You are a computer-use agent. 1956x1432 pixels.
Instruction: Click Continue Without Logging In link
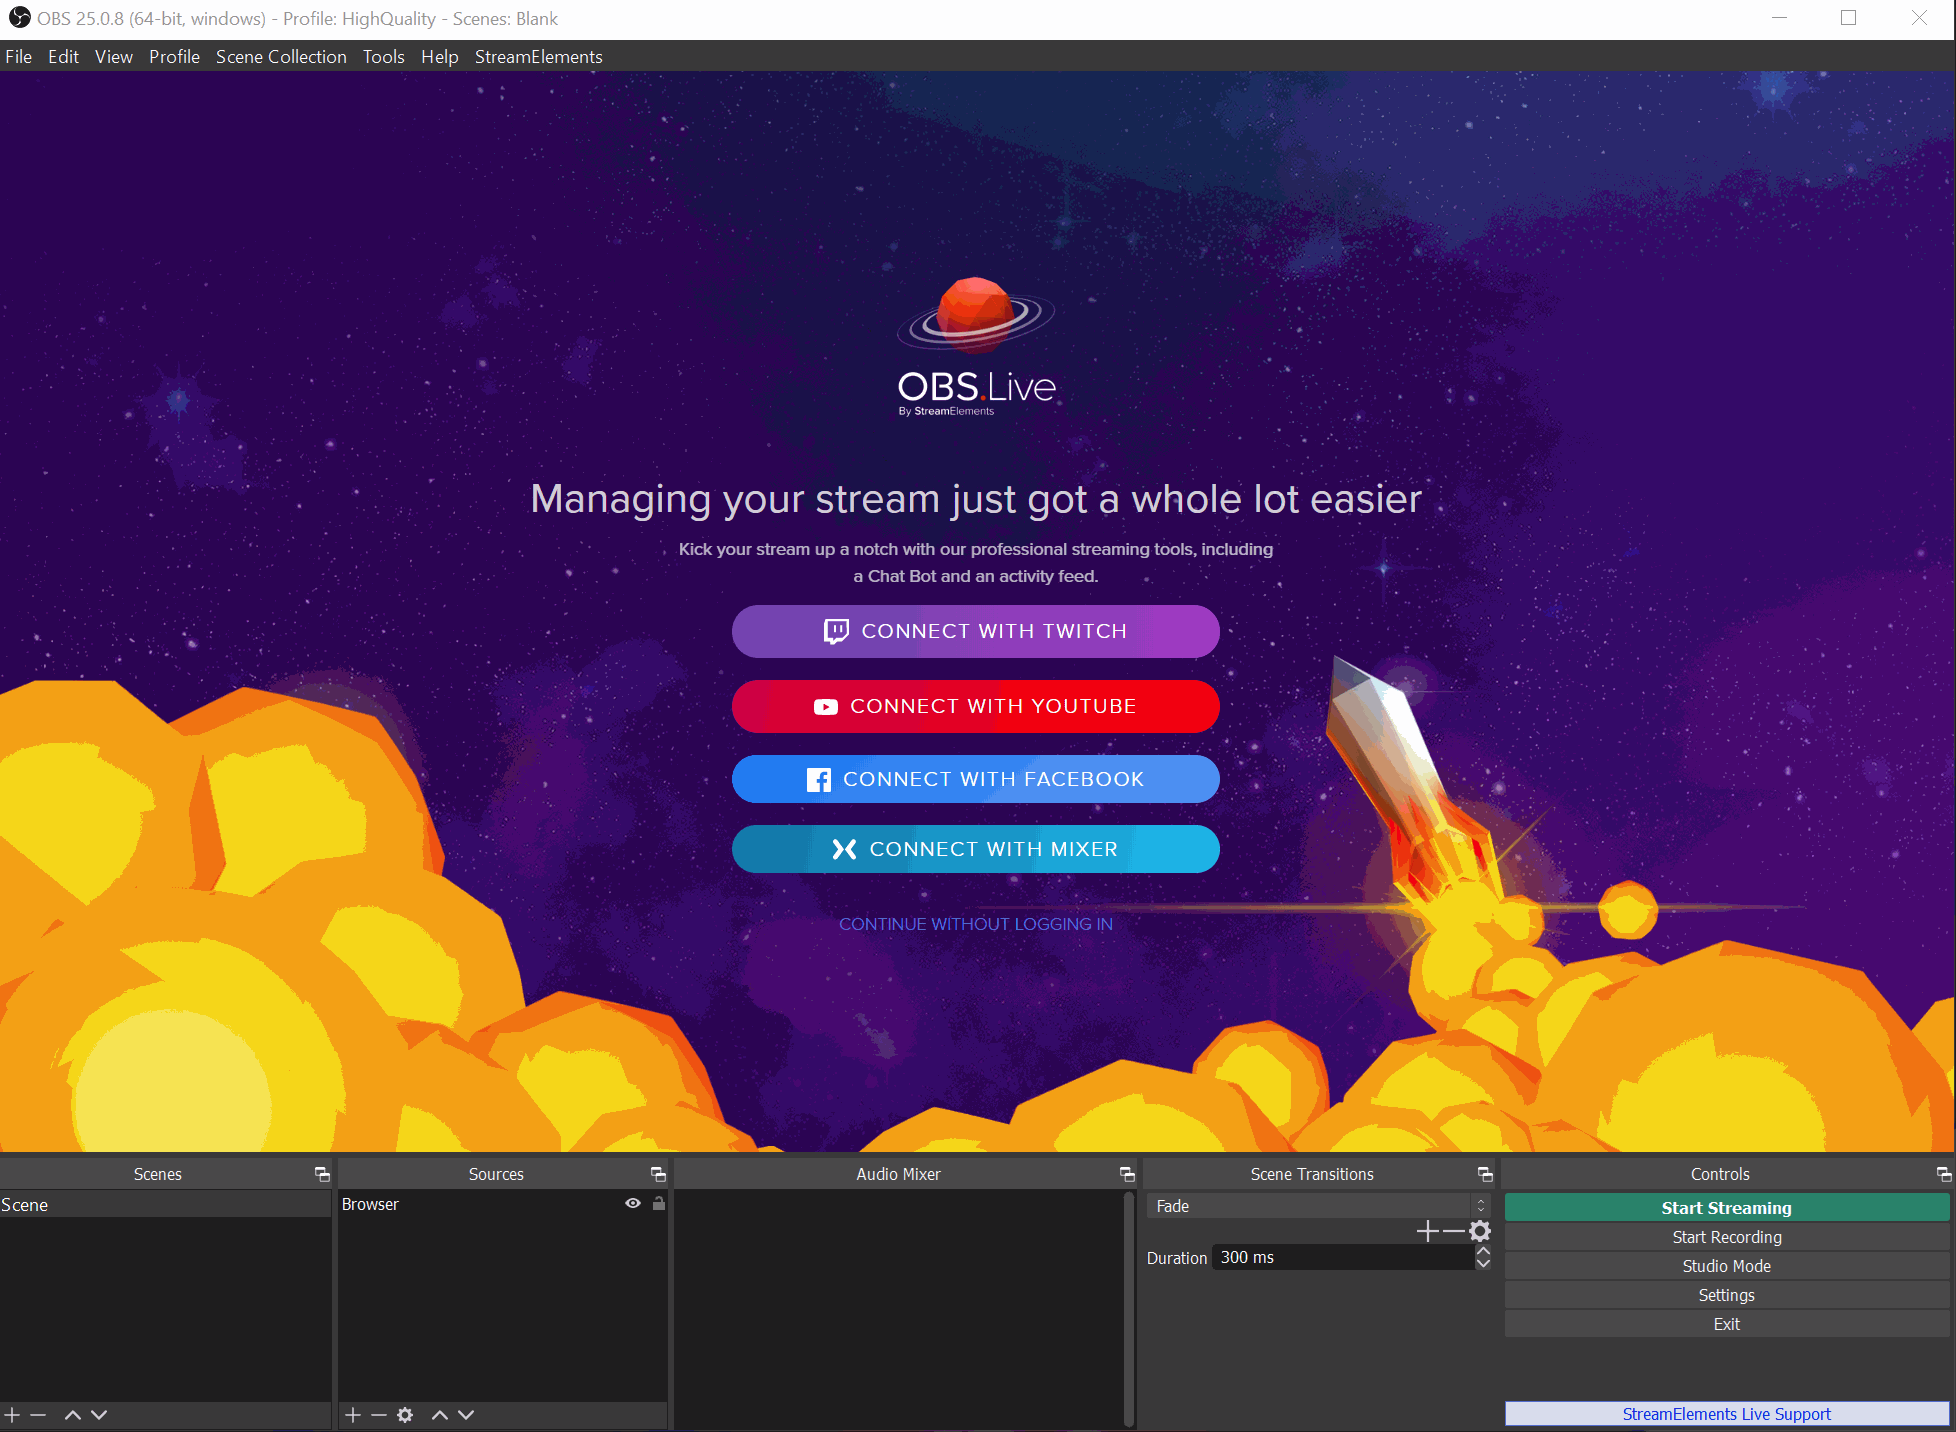975,924
